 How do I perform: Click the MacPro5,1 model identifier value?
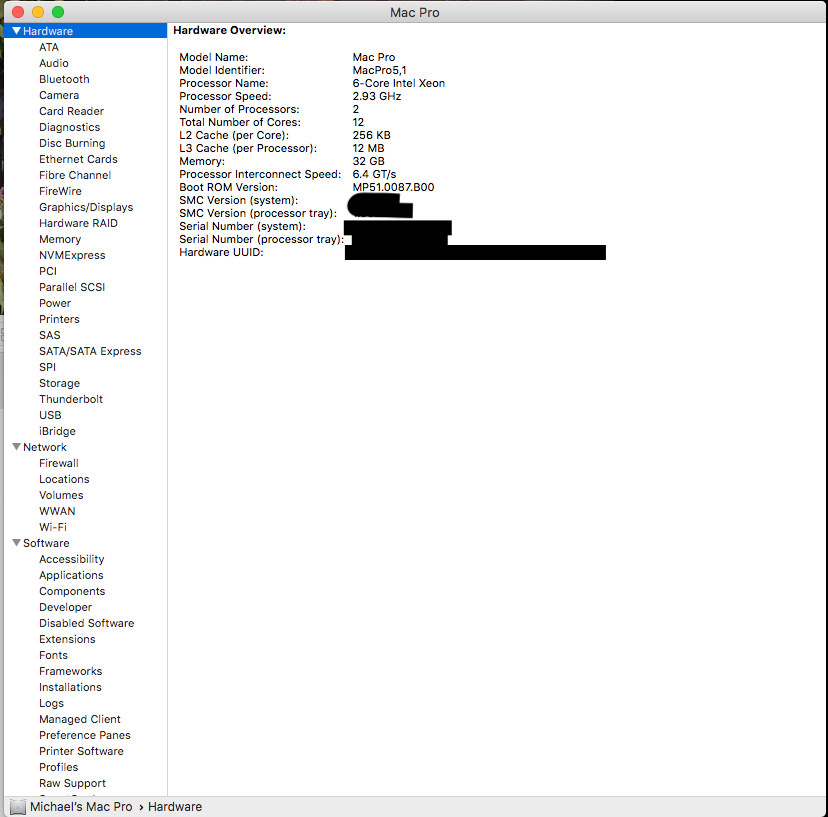[x=379, y=70]
